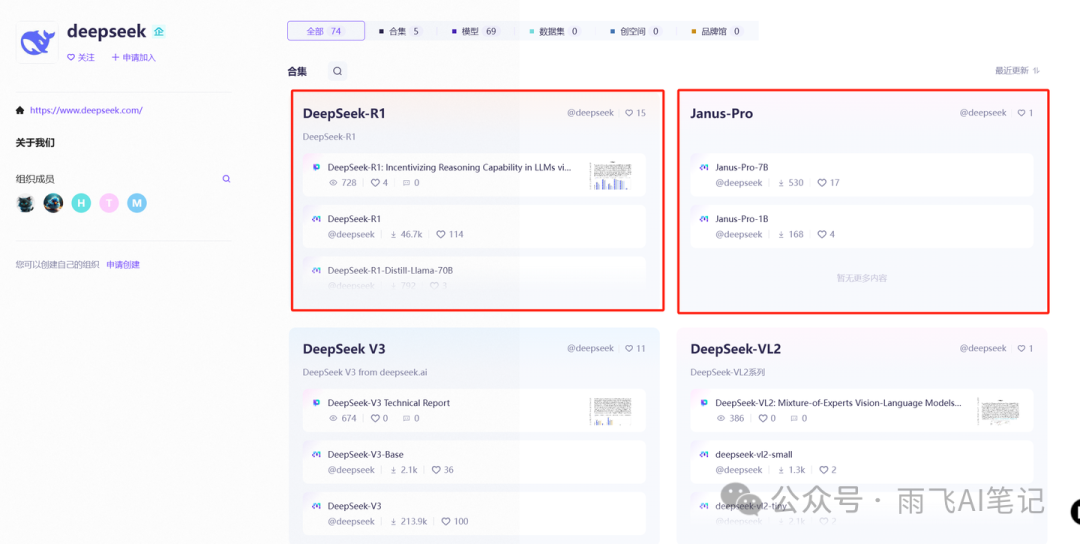The width and height of the screenshot is (1080, 544).
Task: Open the DeepSeek-V3 Technical Report paper
Action: click(x=388, y=403)
